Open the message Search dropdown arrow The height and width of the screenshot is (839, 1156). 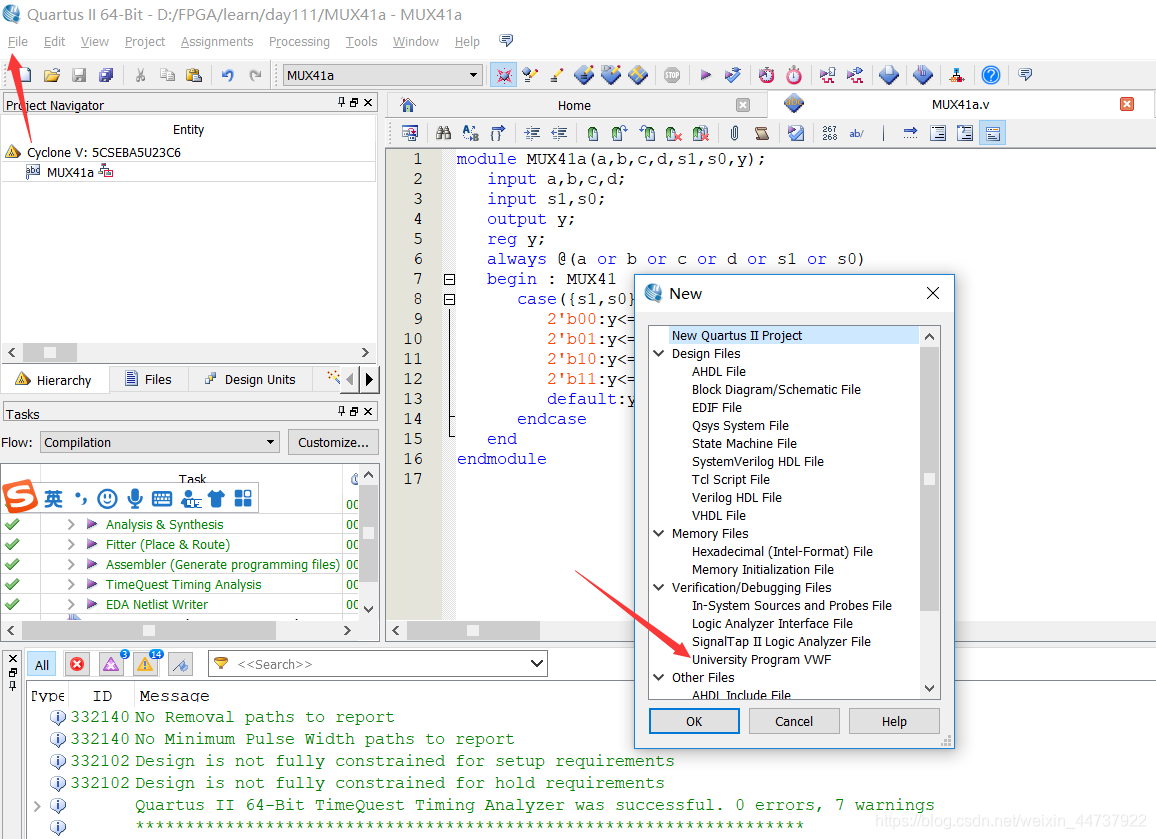[537, 664]
